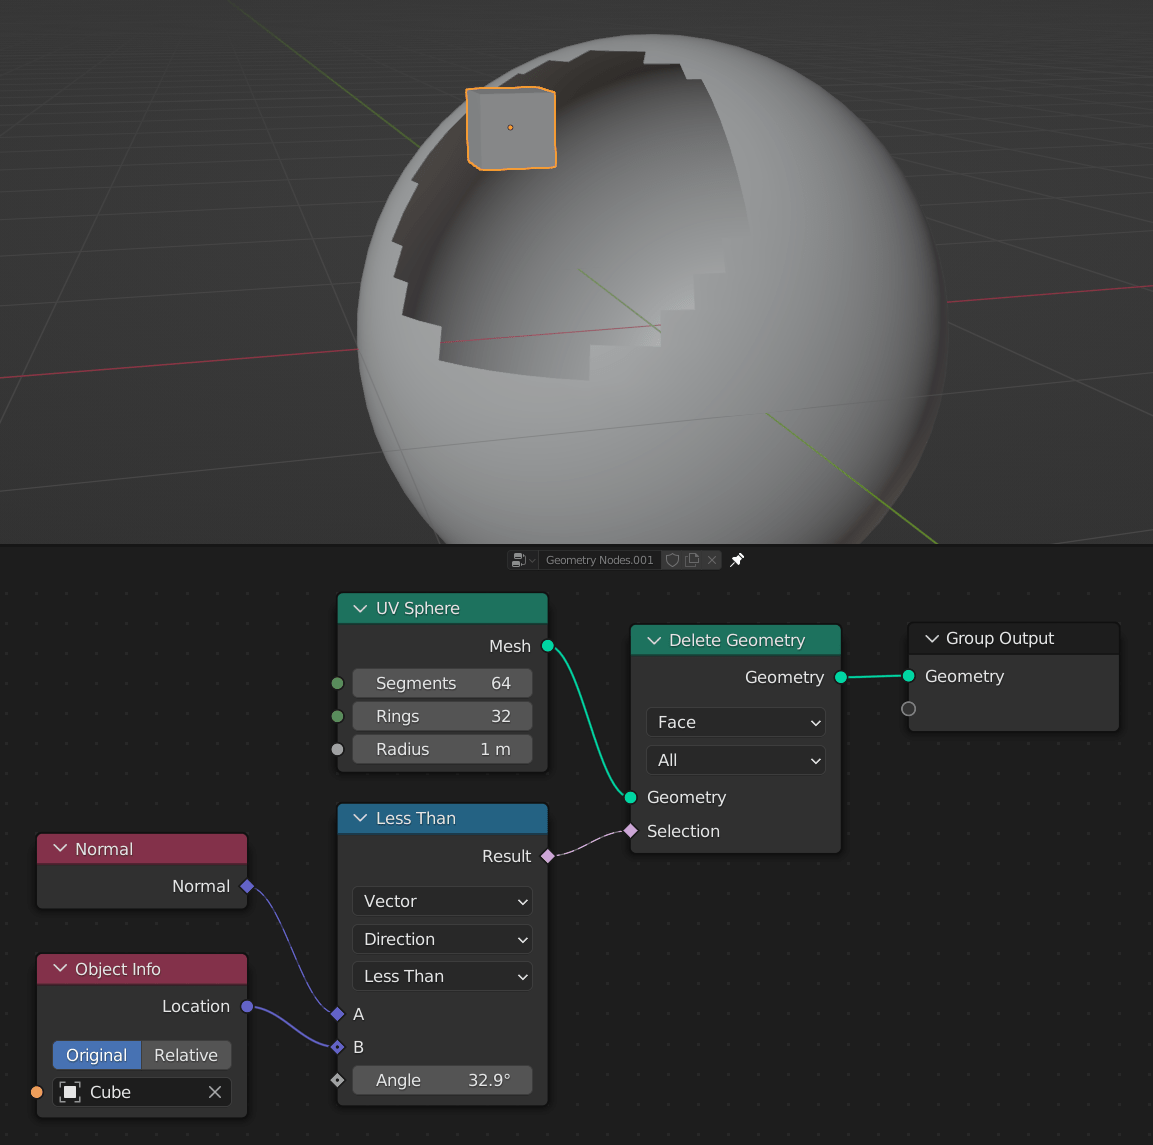Viewport: 1153px width, 1145px height.
Task: Click the Result output socket on Less Than
Action: pyautogui.click(x=547, y=856)
